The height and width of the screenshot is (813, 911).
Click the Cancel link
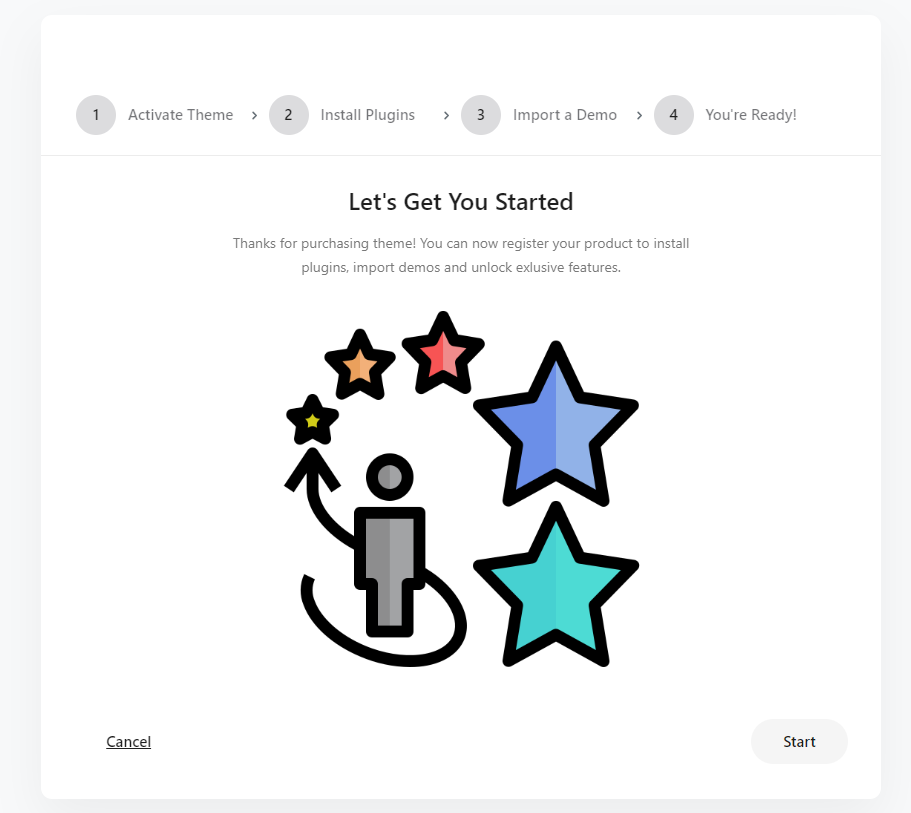click(x=128, y=742)
